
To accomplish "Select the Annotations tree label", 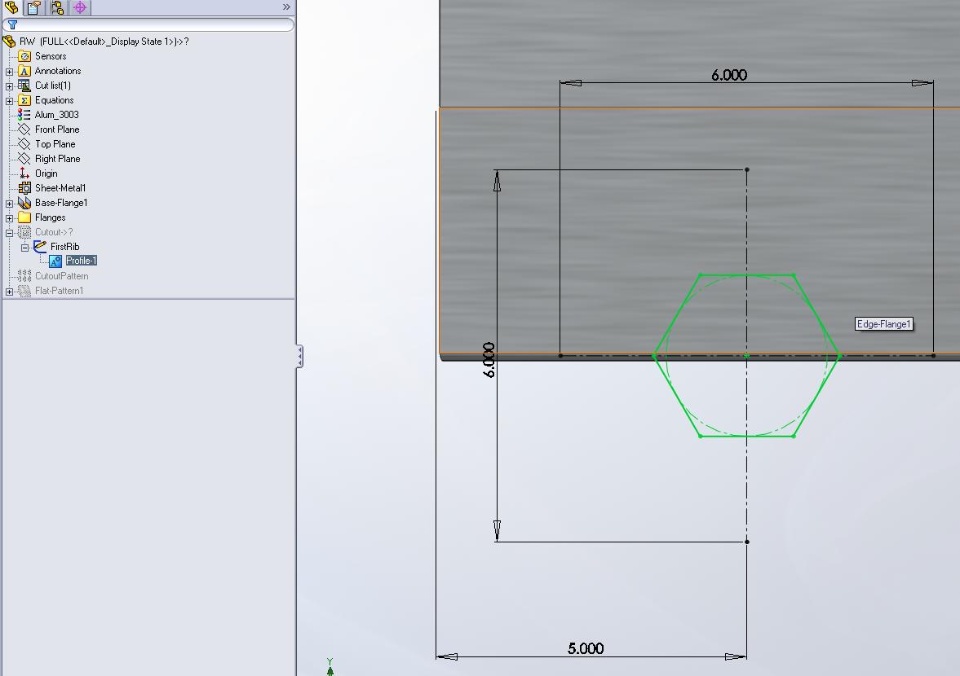I will pyautogui.click(x=58, y=71).
